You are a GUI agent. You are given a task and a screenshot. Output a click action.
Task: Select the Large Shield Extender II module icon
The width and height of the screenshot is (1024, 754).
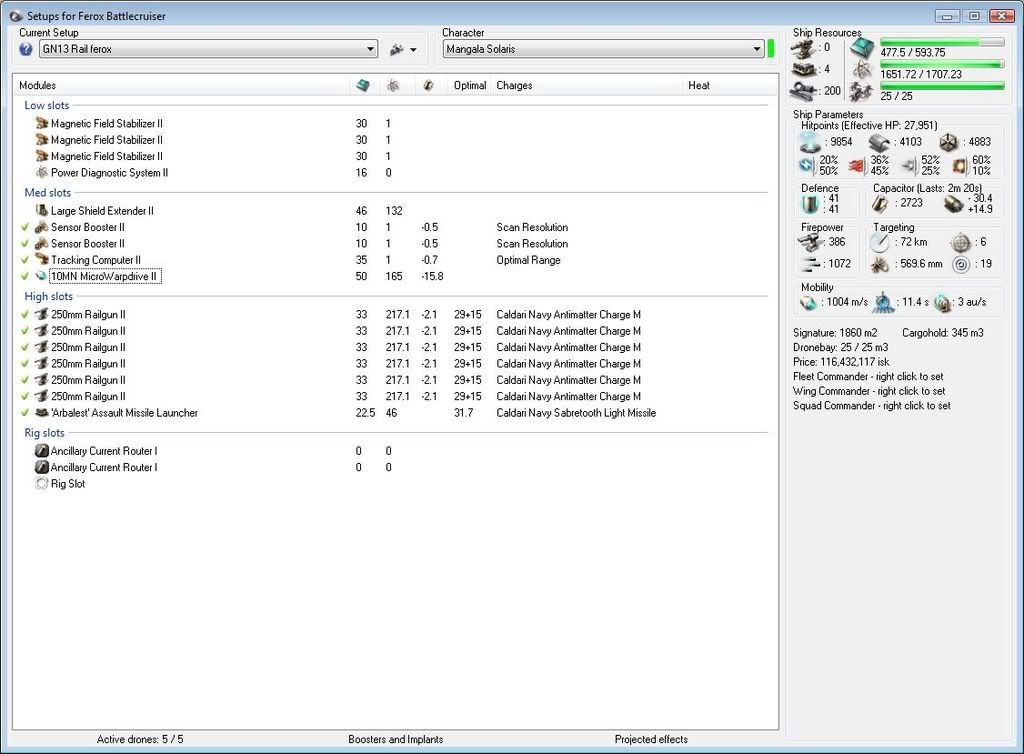42,211
